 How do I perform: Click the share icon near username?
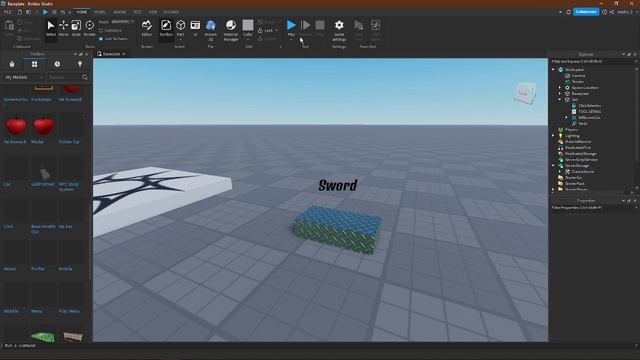click(612, 12)
